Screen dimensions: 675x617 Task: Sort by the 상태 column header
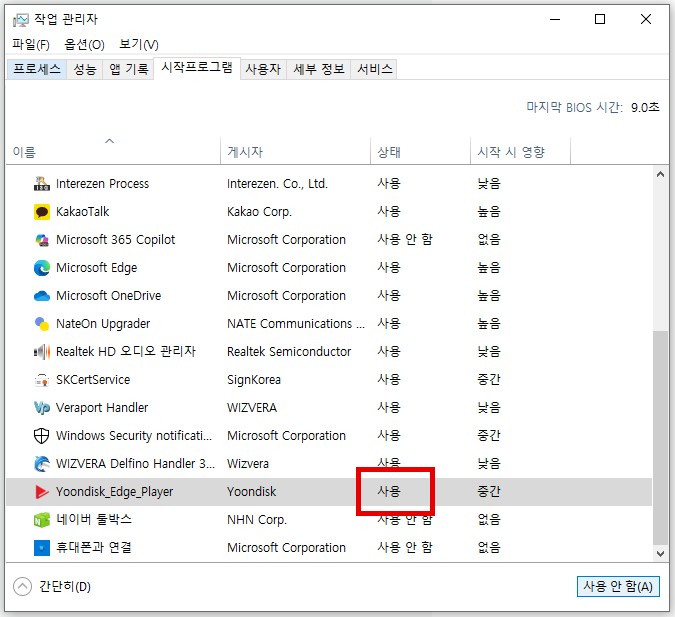pyautogui.click(x=420, y=152)
